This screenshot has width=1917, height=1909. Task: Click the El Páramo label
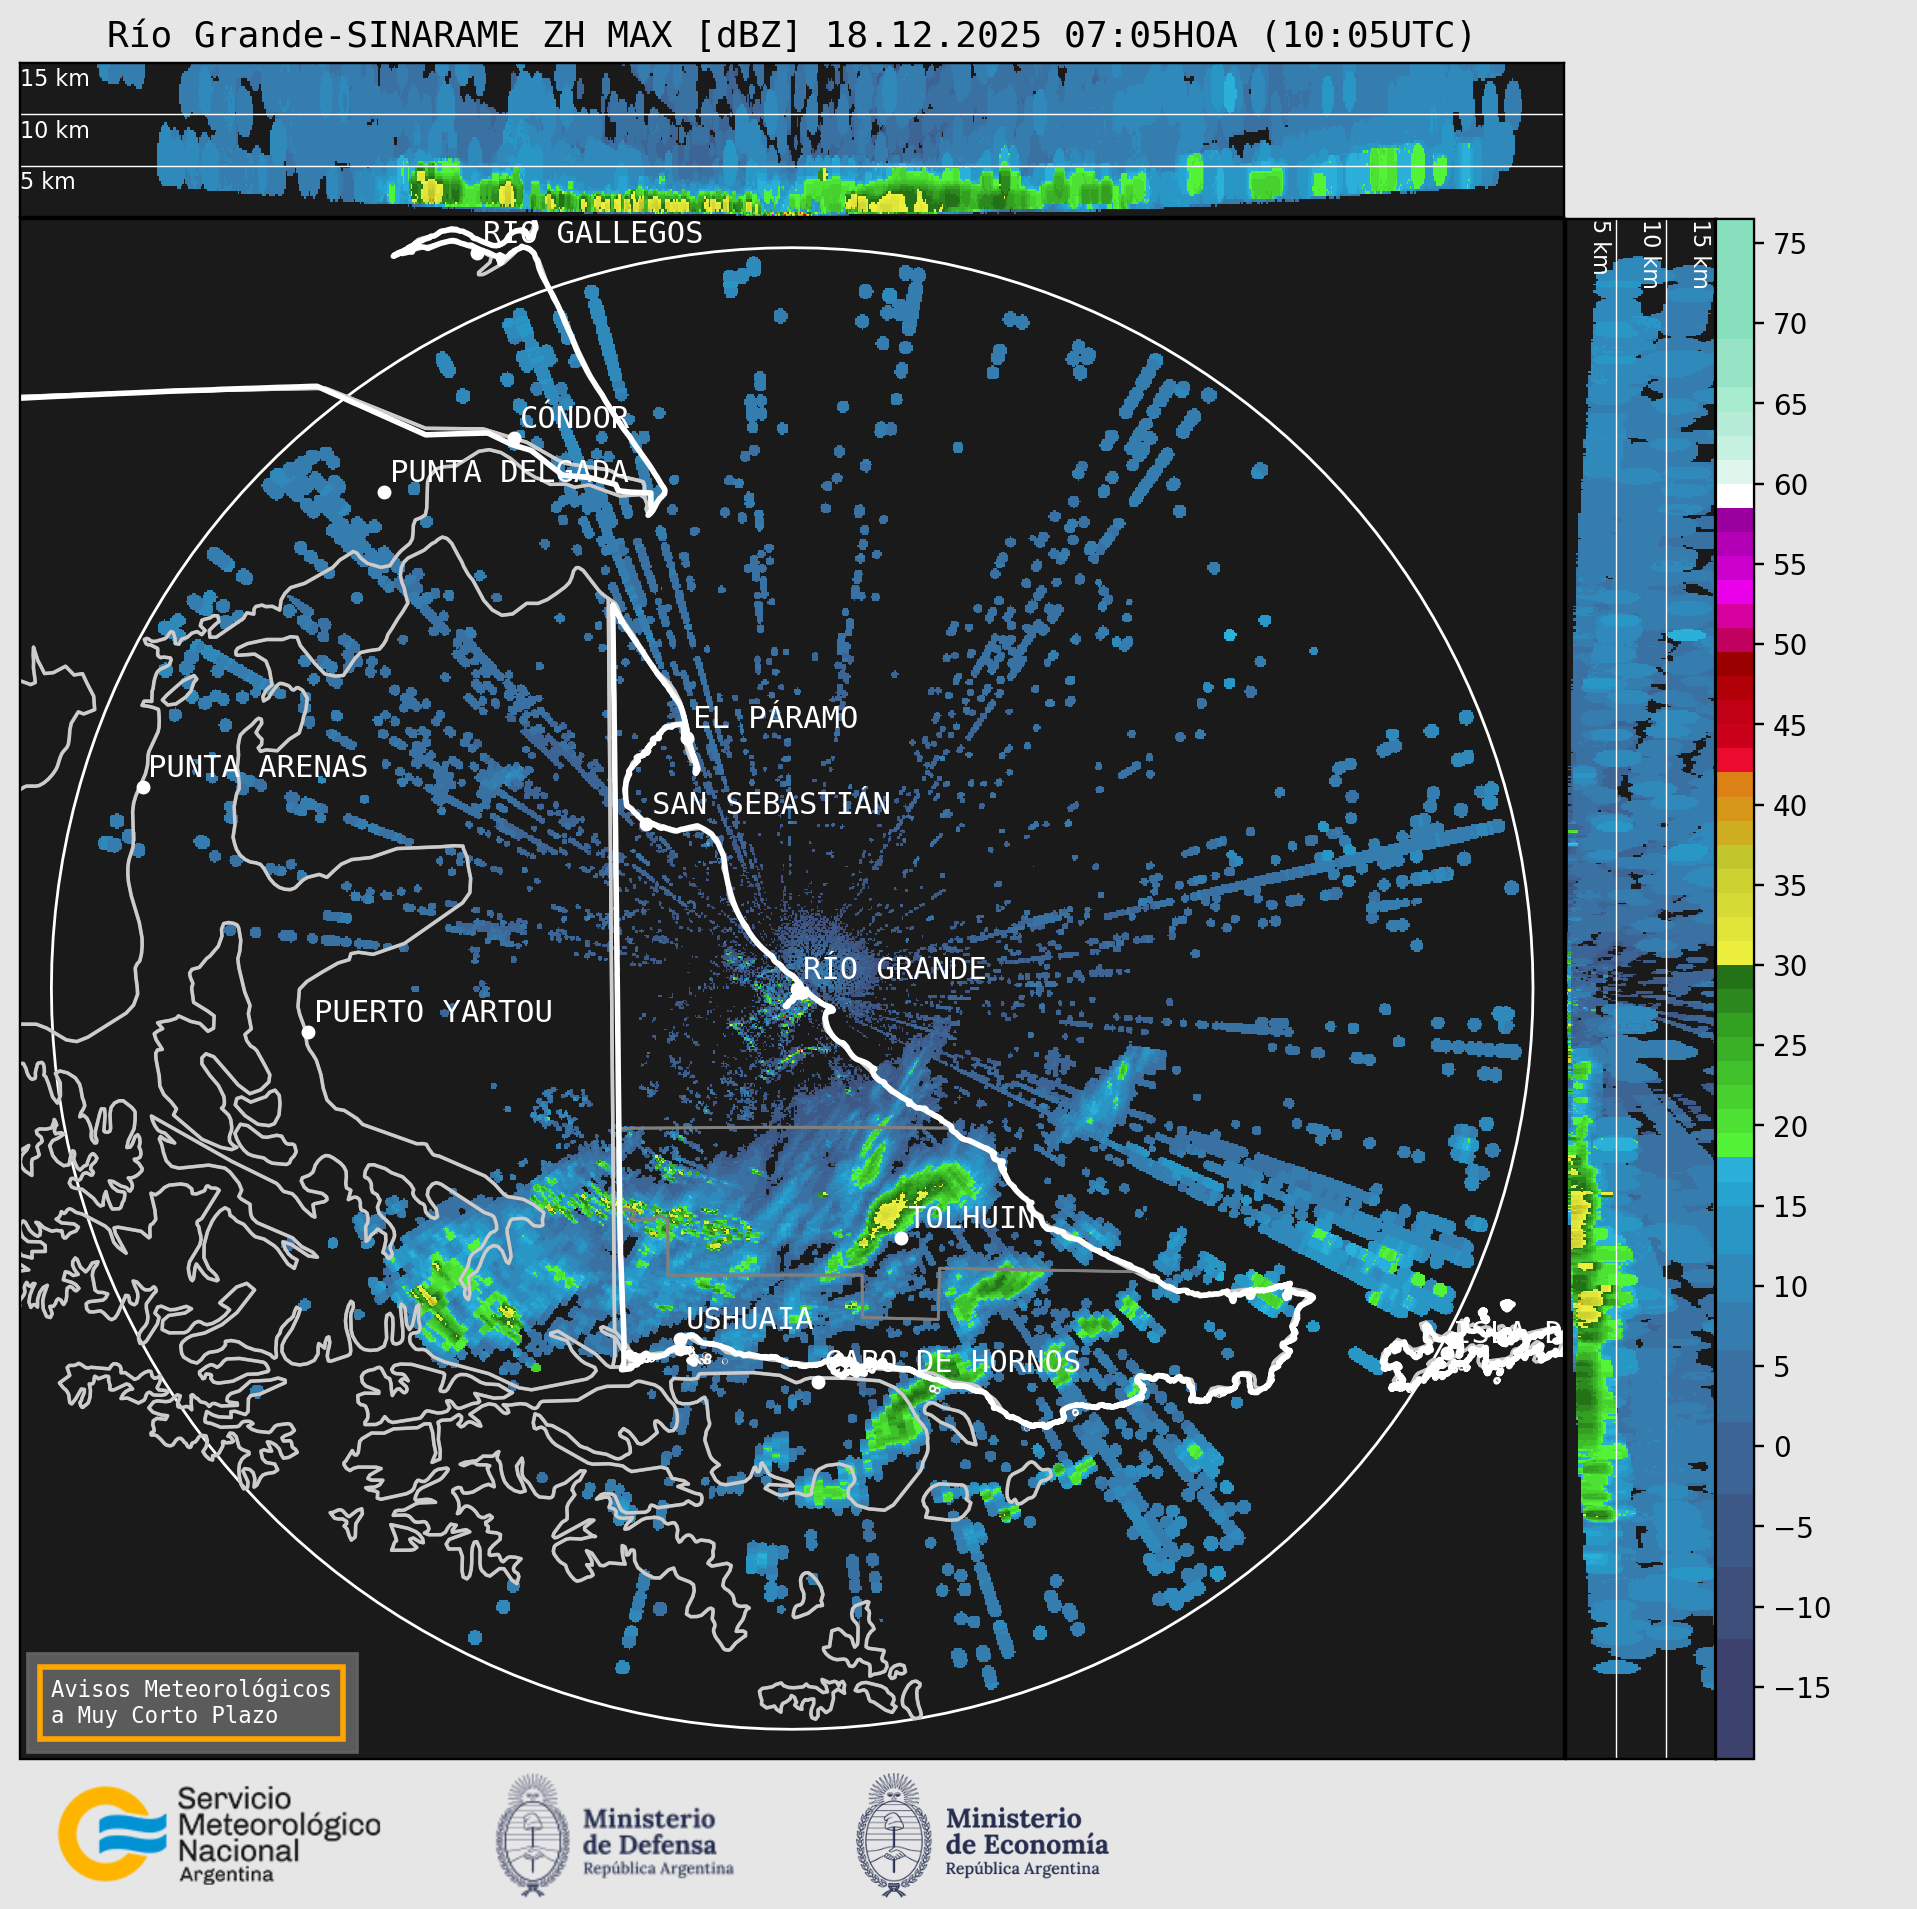point(775,717)
